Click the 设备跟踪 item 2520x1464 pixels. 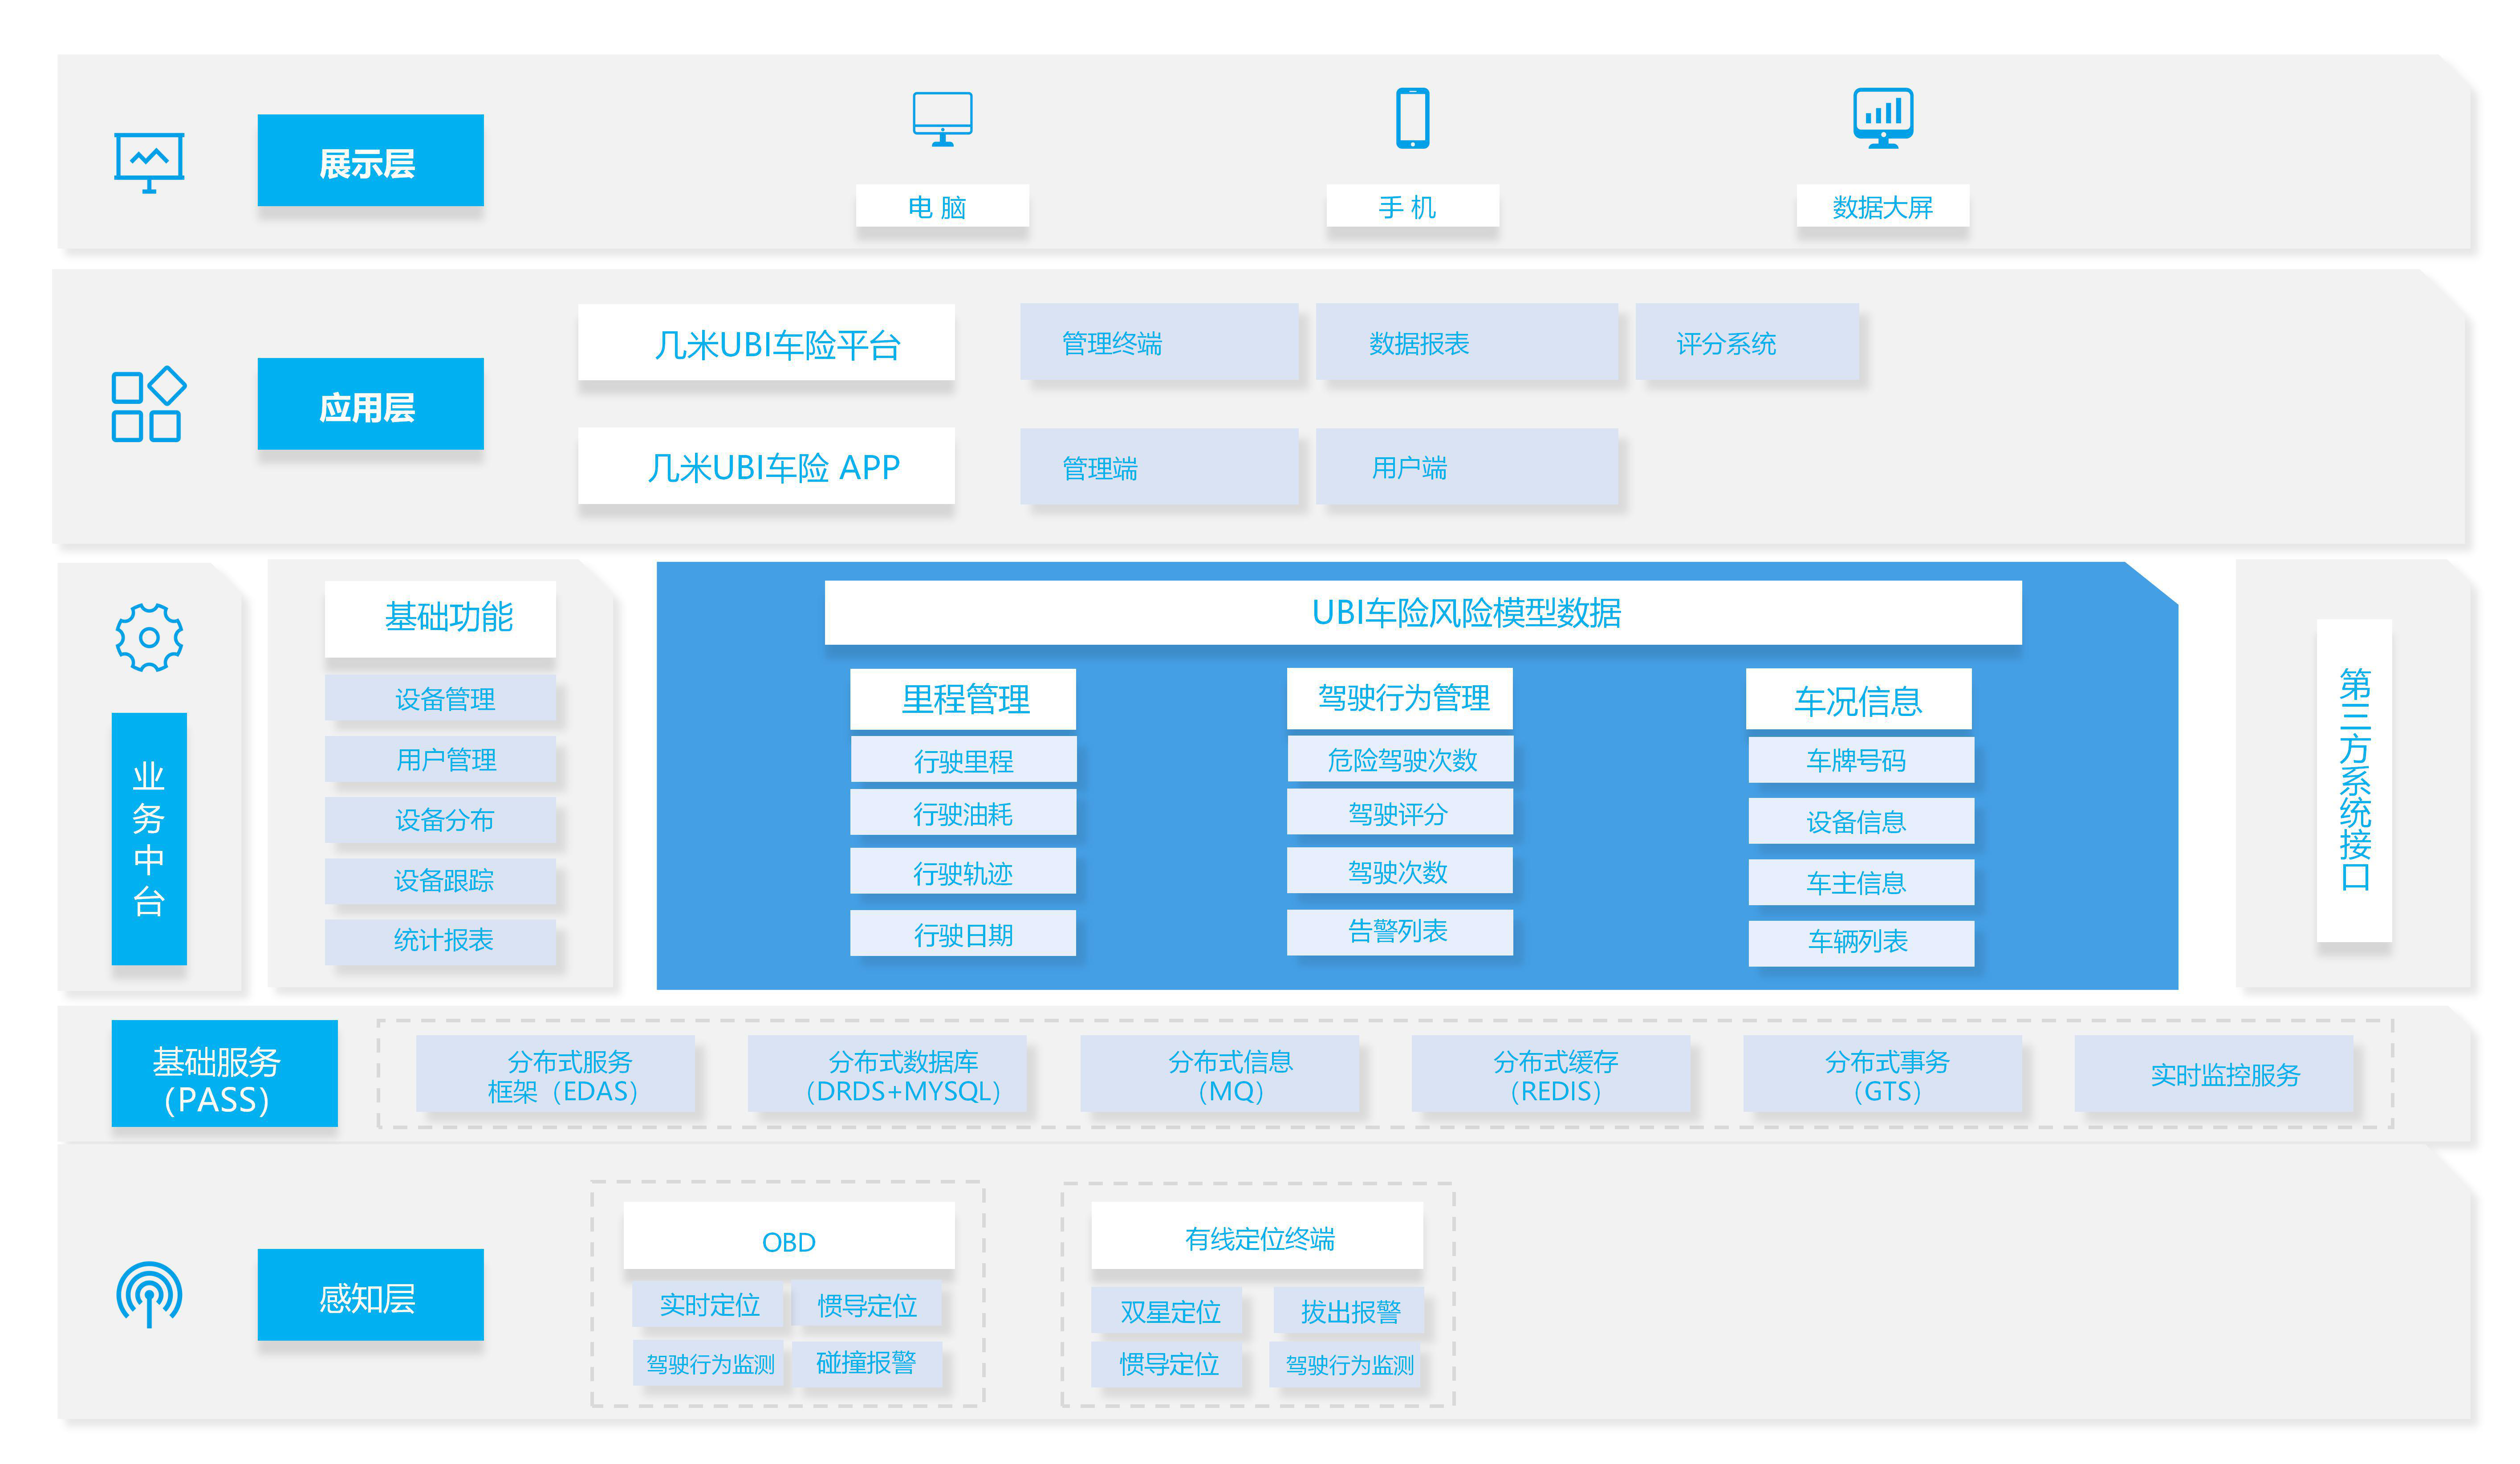pos(440,881)
